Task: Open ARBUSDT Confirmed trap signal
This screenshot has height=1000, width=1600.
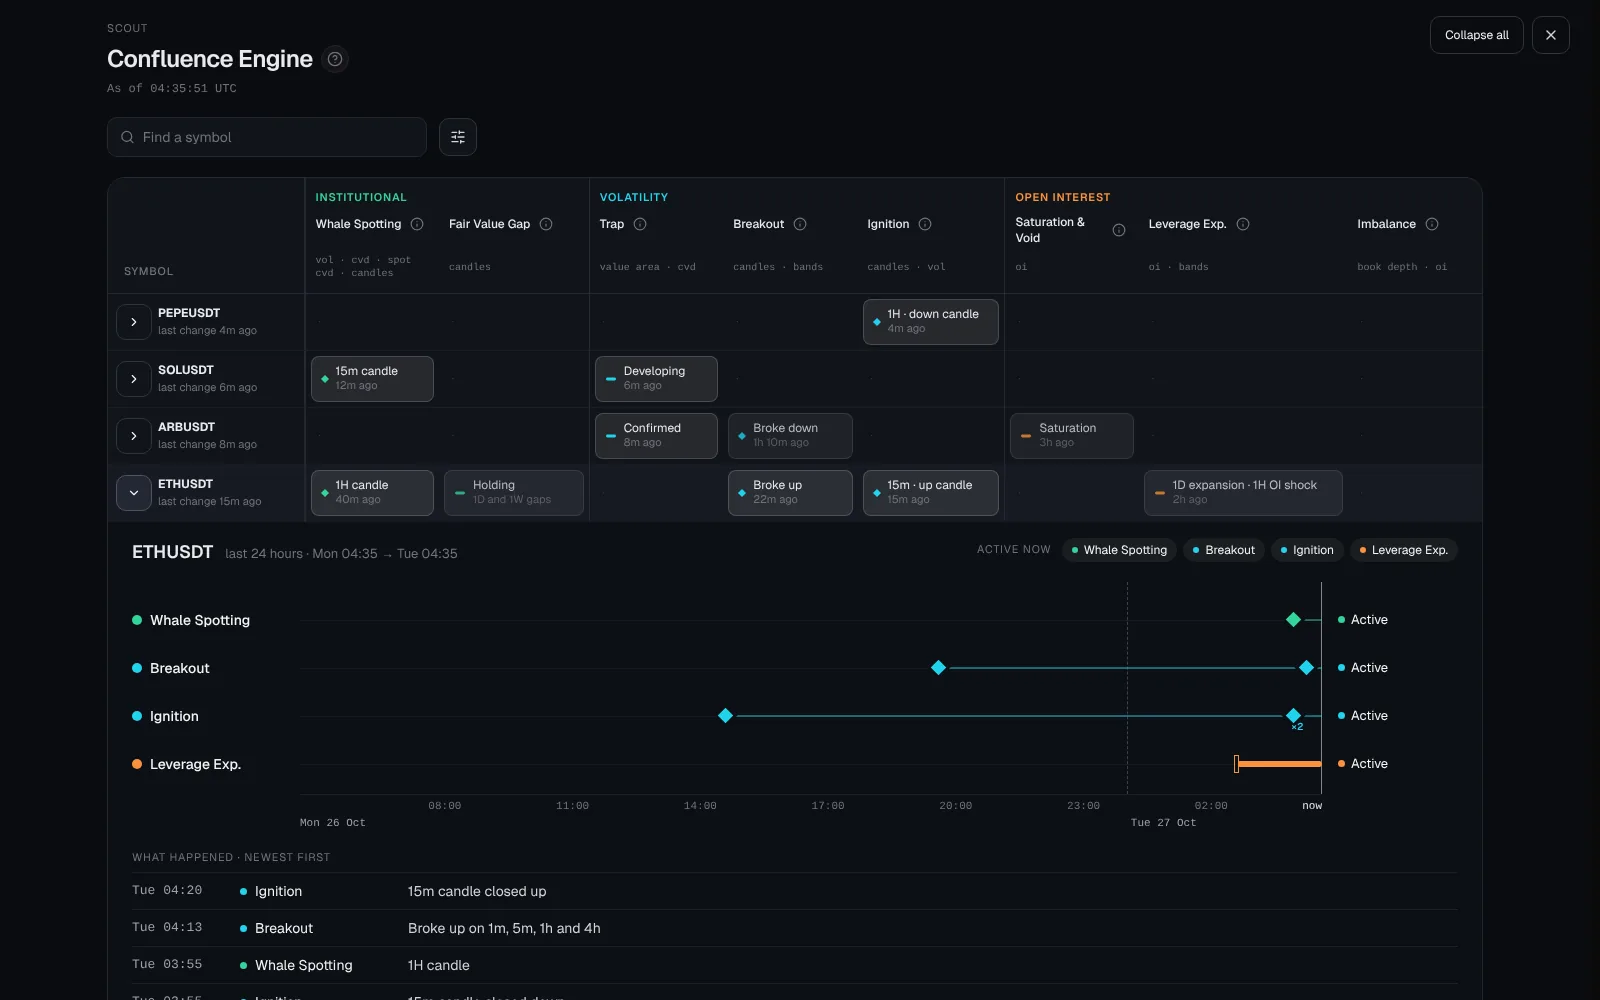Action: pyautogui.click(x=656, y=436)
